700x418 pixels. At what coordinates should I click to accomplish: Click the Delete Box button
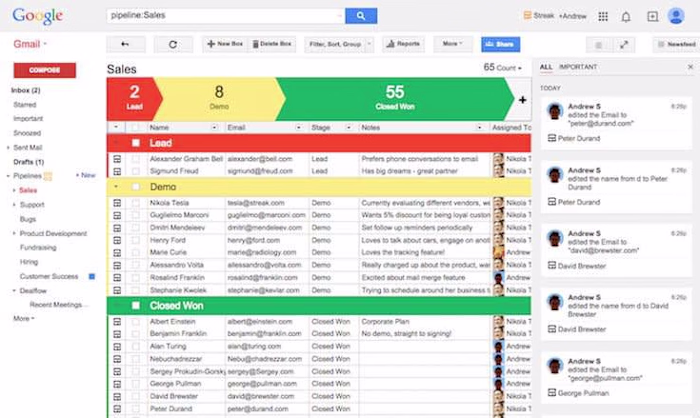271,44
